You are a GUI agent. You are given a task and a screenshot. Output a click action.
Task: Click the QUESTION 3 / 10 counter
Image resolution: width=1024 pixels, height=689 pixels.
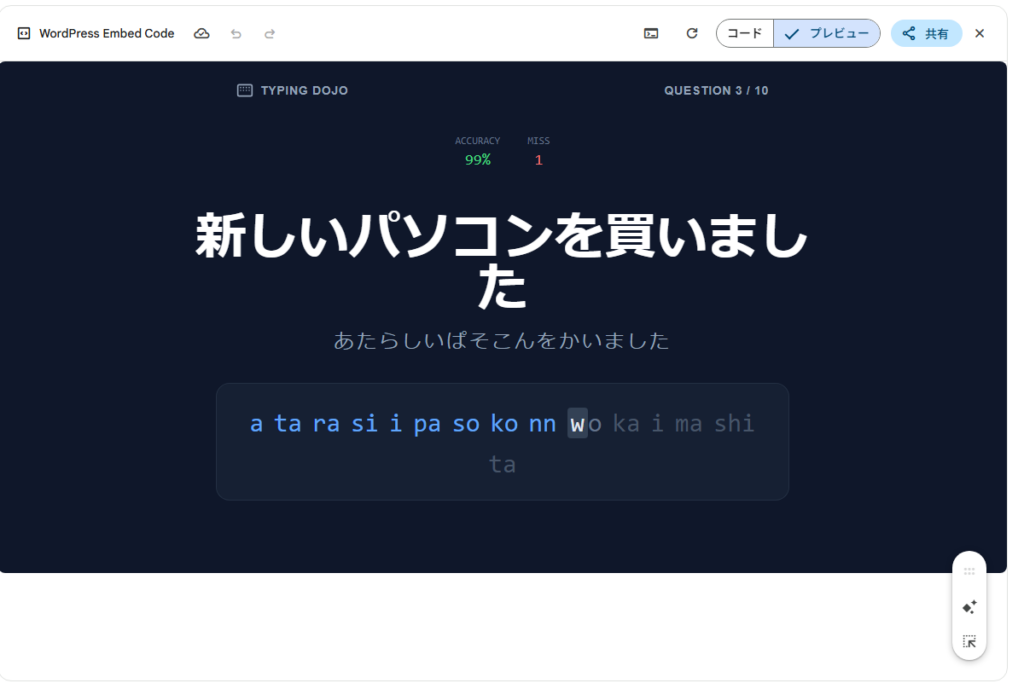click(716, 91)
